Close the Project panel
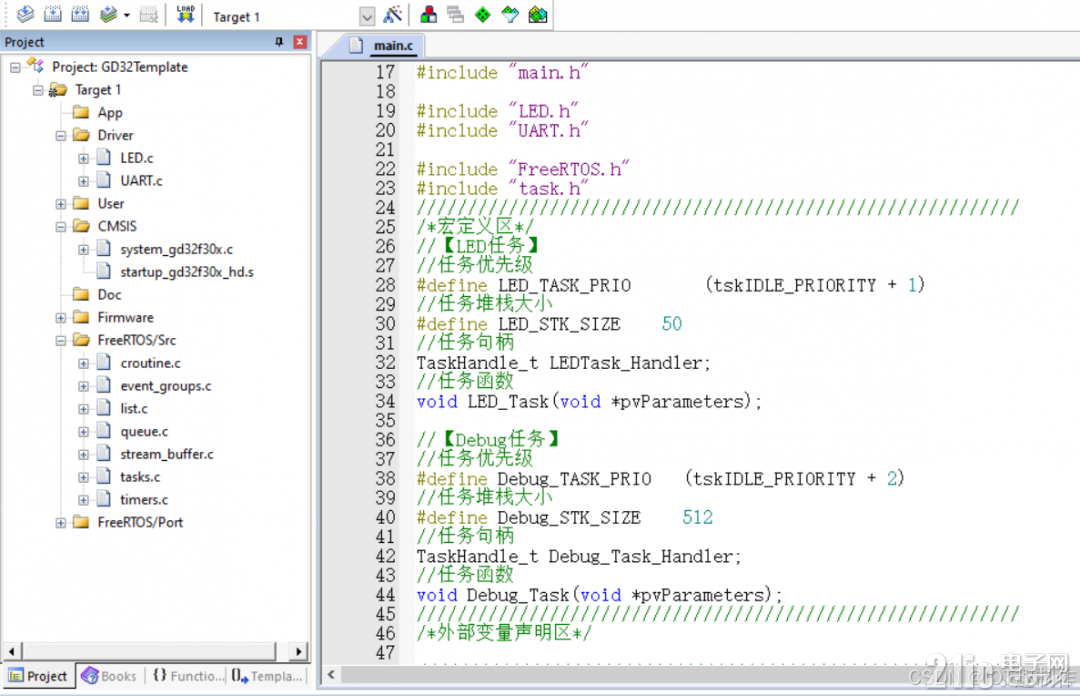Viewport: 1080px width, 696px height. tap(300, 42)
